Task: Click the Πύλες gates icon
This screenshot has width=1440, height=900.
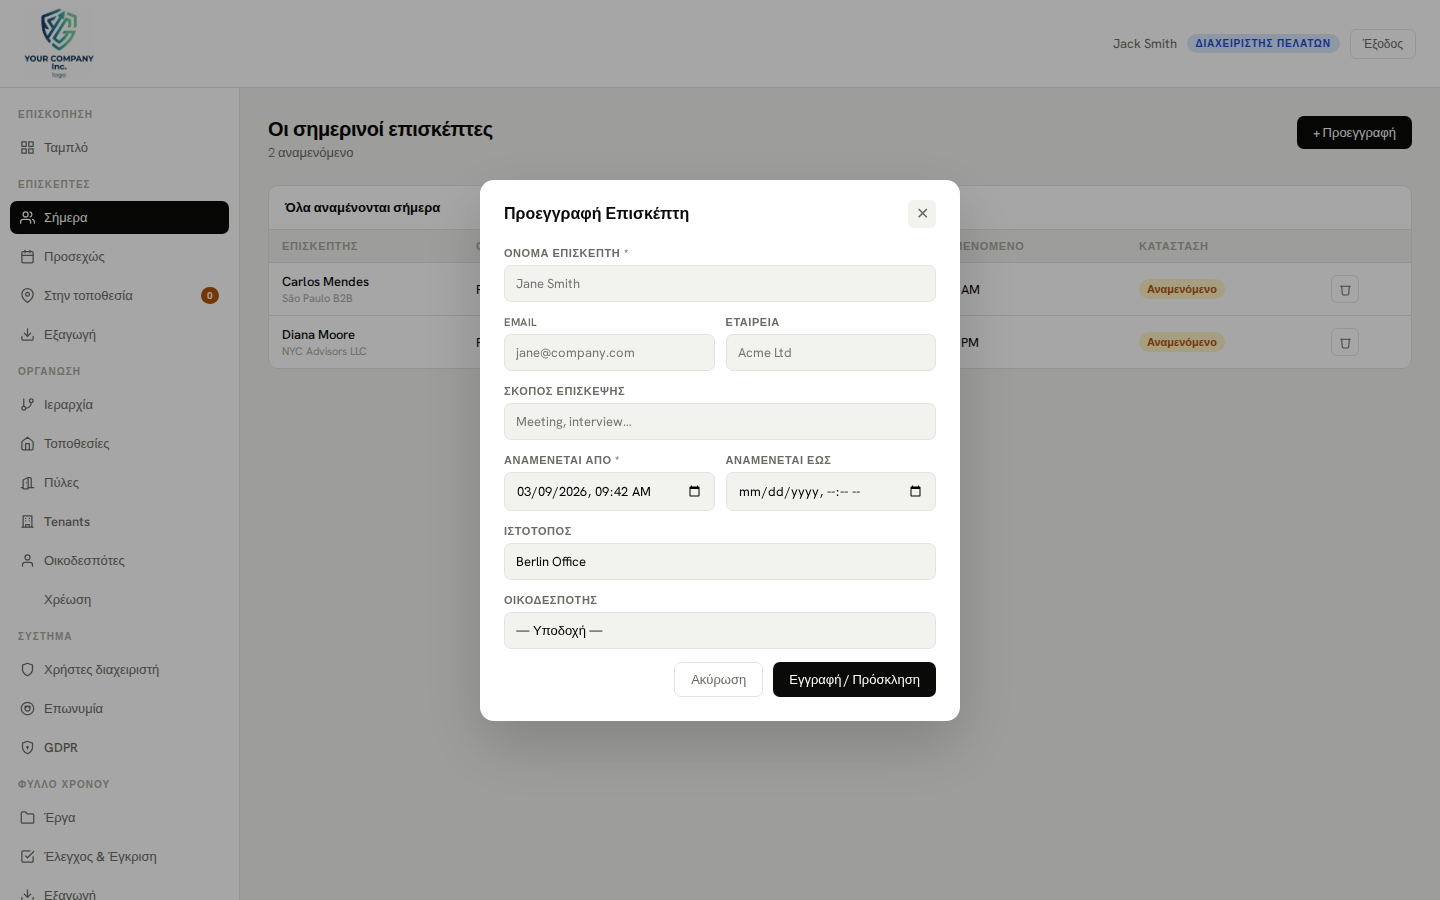Action: (x=27, y=482)
